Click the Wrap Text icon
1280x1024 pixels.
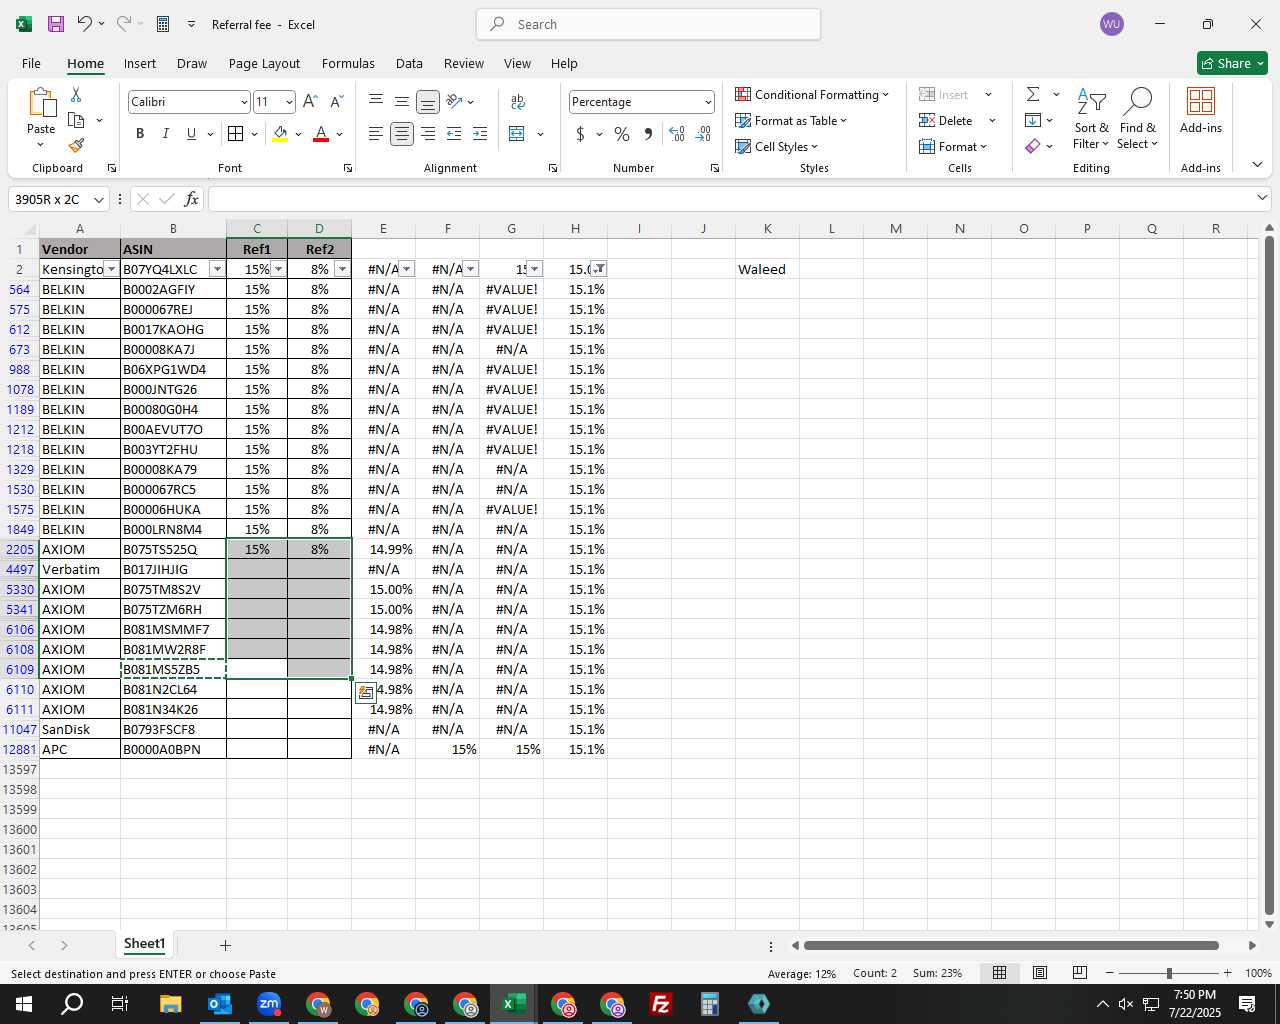click(x=518, y=102)
